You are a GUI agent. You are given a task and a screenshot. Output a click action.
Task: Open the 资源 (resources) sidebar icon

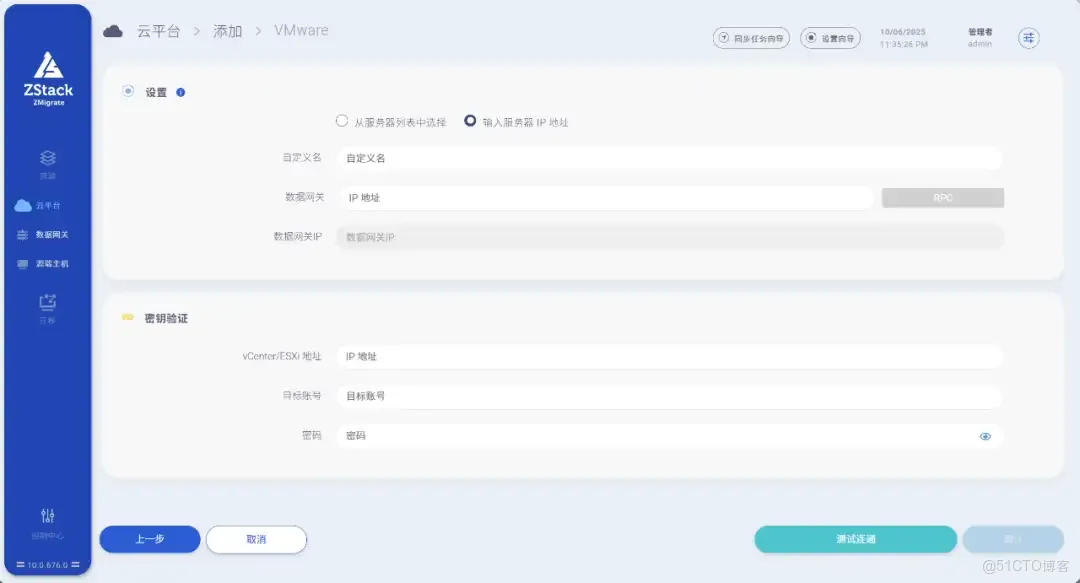[x=47, y=163]
